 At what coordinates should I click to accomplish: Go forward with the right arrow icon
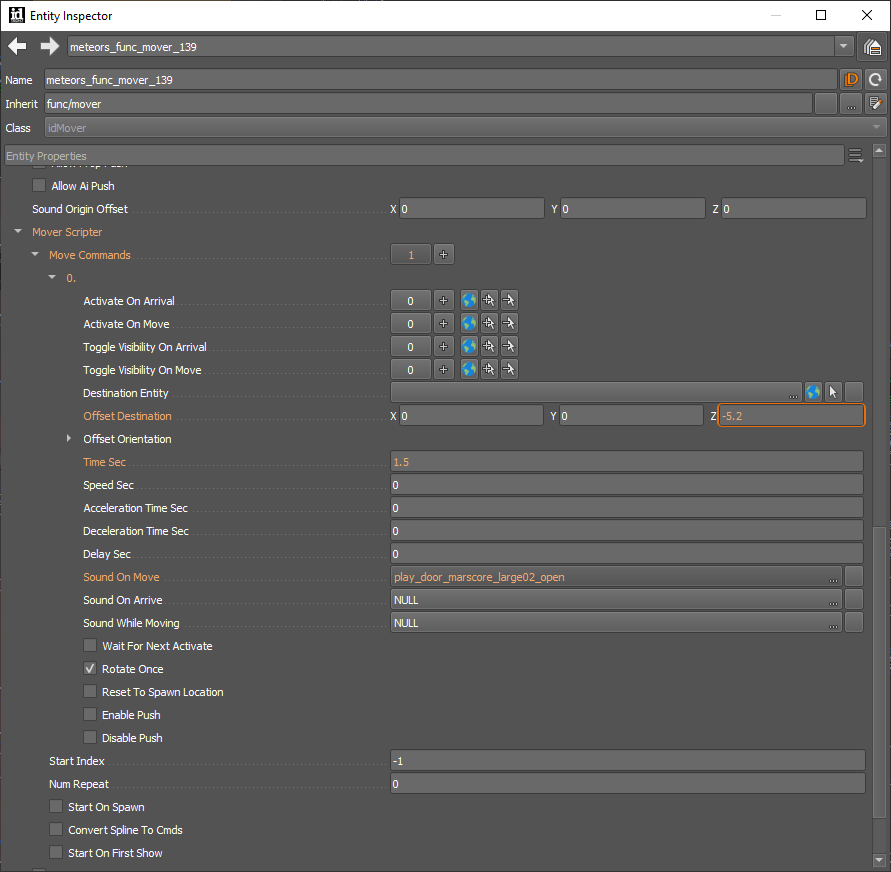49,47
